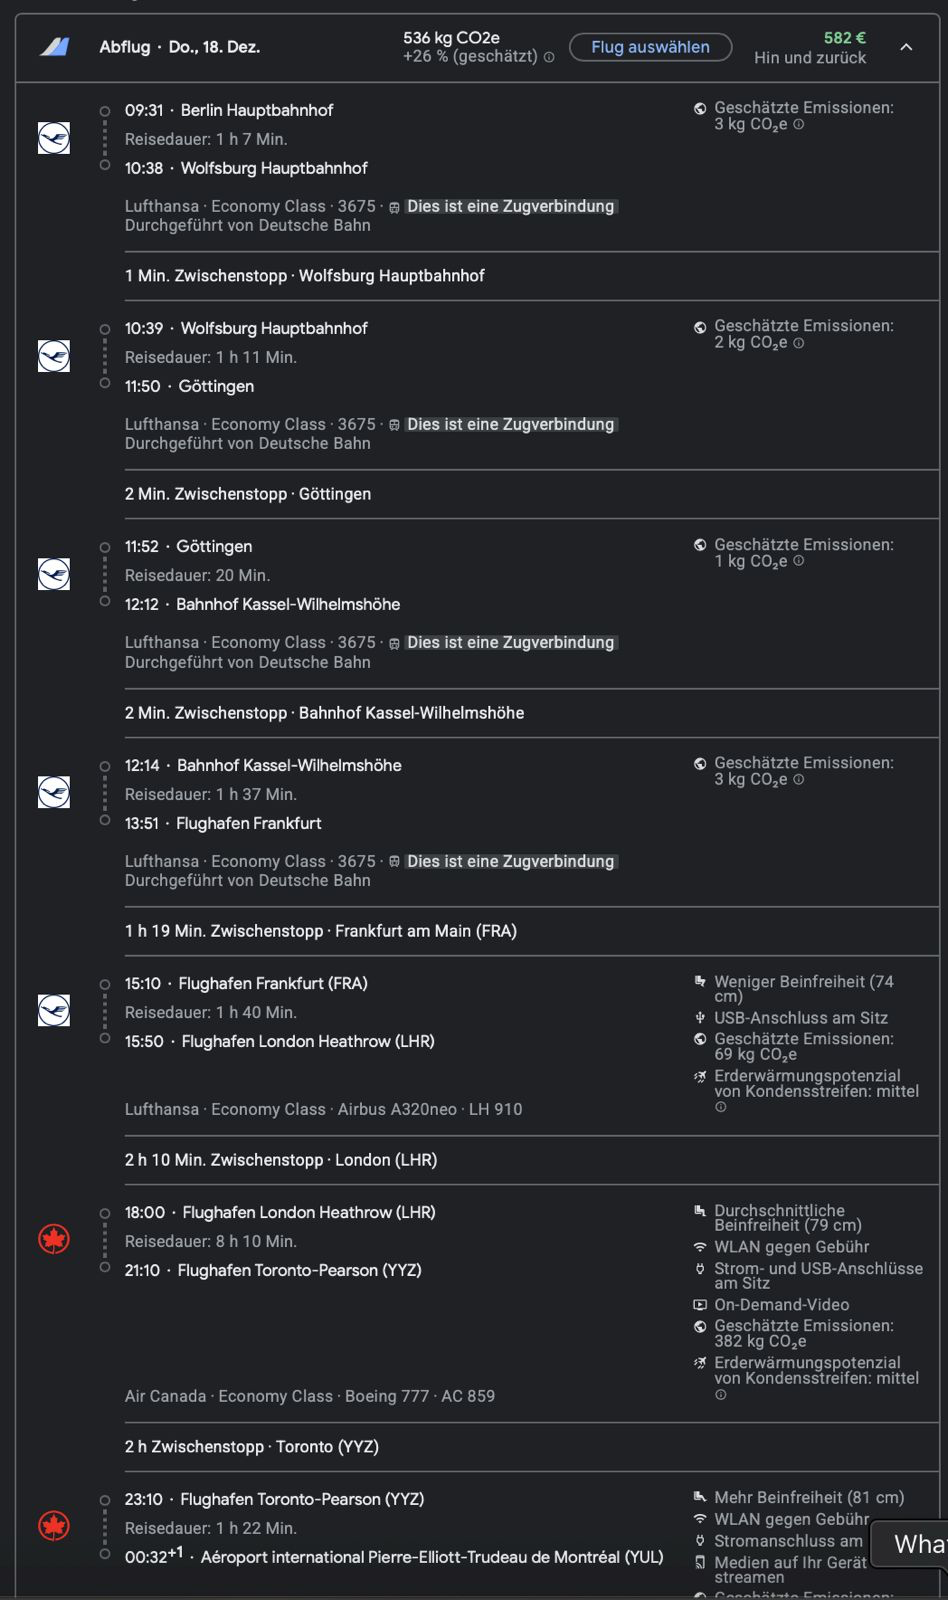The width and height of the screenshot is (948, 1600).
Task: Click the airline logo in the Abflug header
Action: (x=54, y=47)
